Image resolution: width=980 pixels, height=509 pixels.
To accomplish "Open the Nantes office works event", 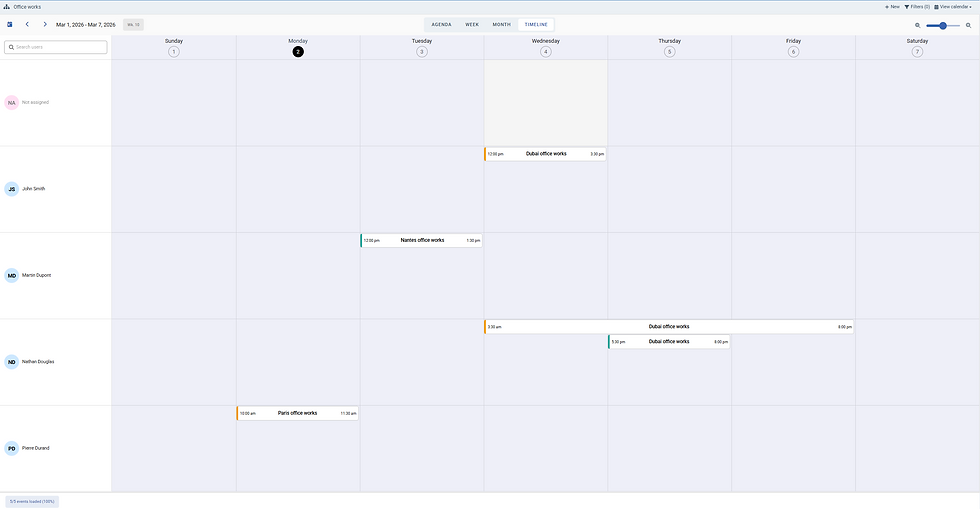I will click(421, 240).
